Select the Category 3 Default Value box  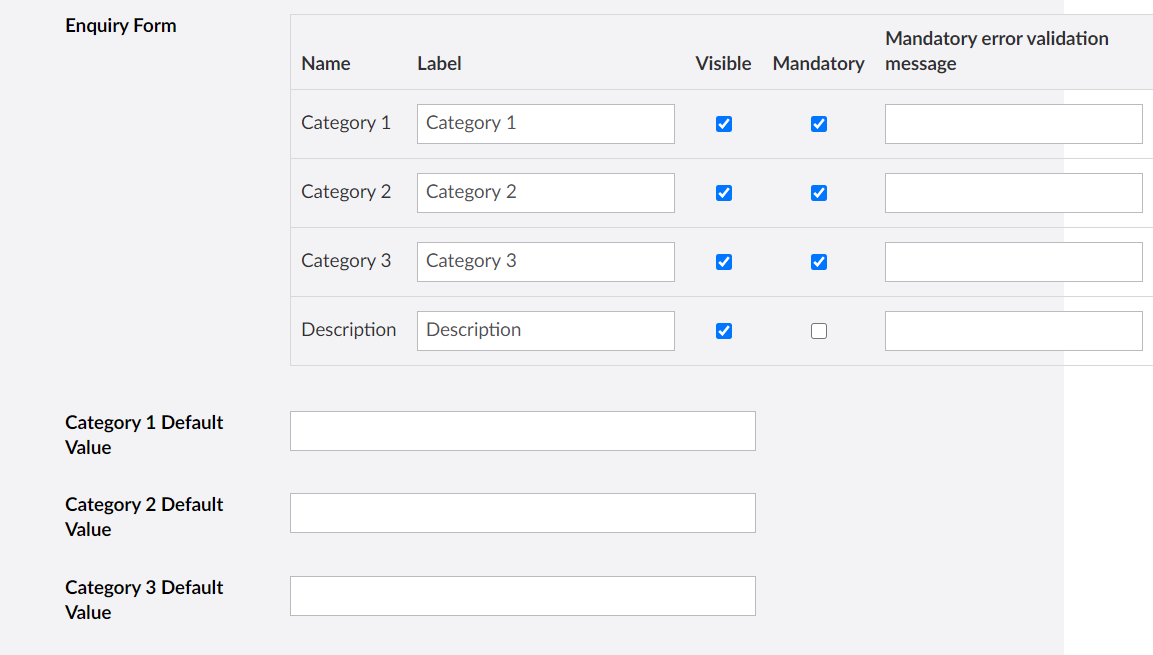point(522,596)
